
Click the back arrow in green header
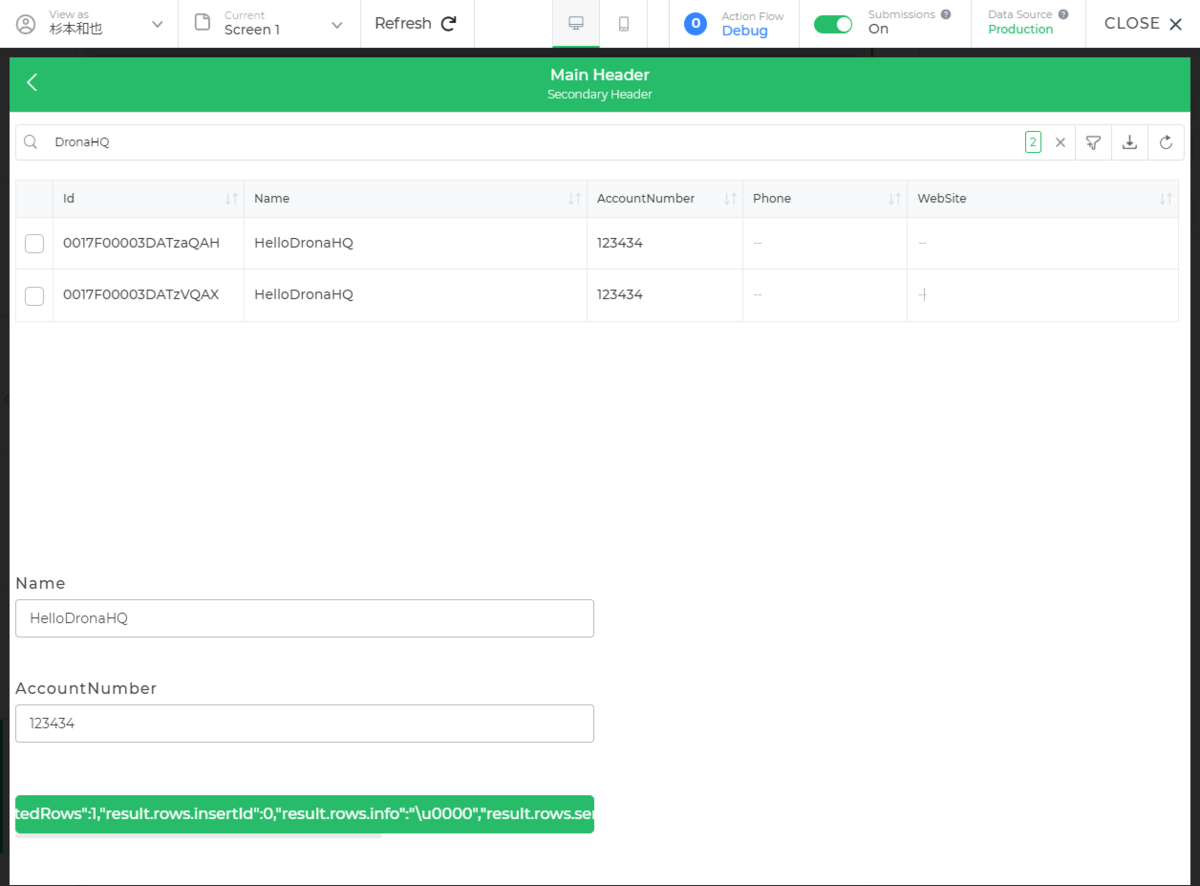coord(32,83)
